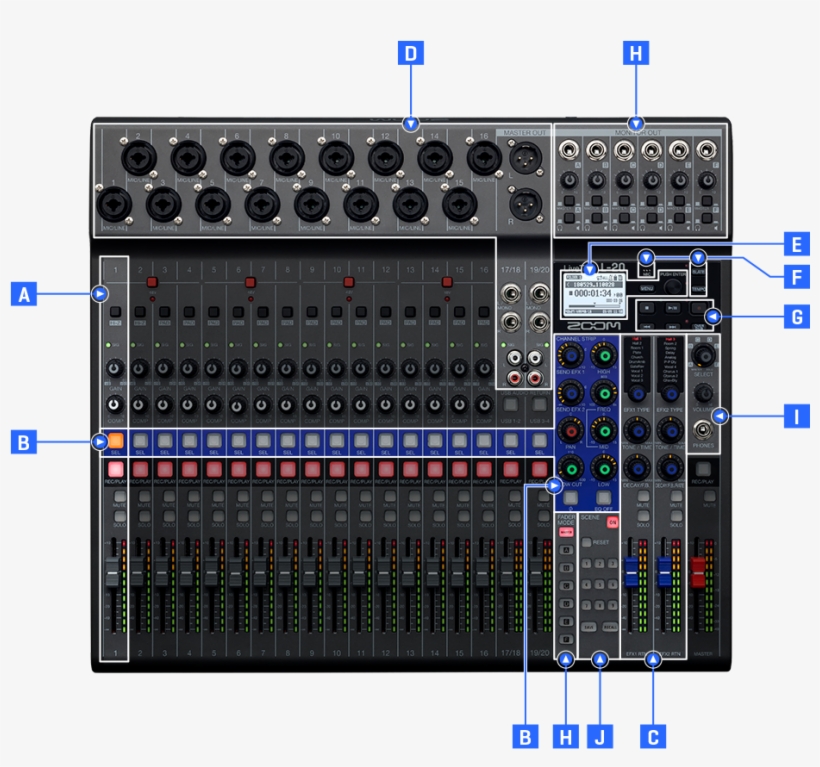Click the HIGH EQ knob
The image size is (820, 767).
coord(604,356)
